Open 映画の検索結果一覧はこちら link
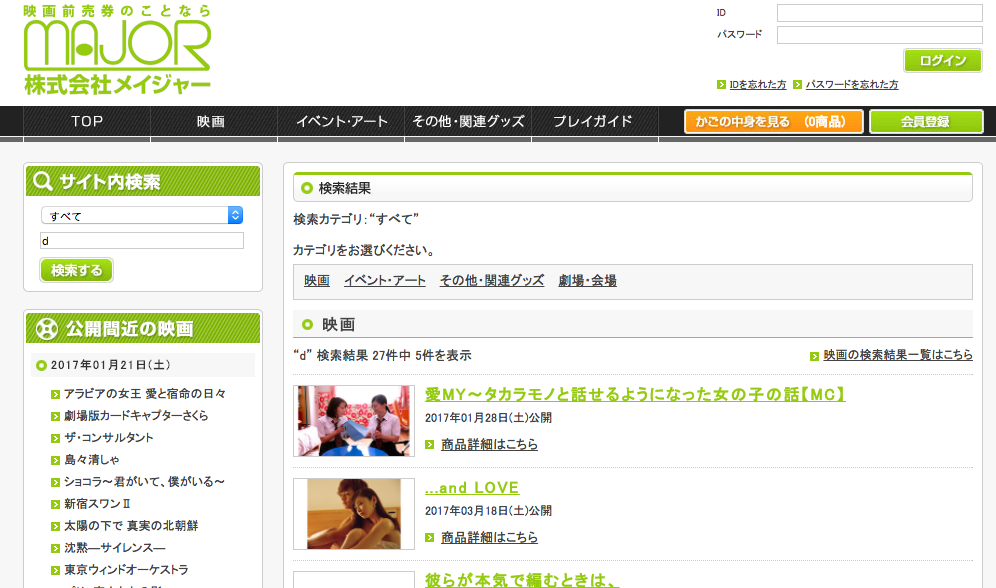This screenshot has height=588, width=996. [898, 355]
